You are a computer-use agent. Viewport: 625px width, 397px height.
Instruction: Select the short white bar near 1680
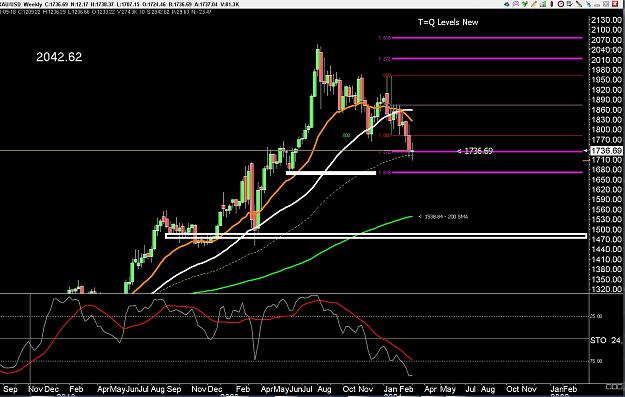tap(331, 173)
